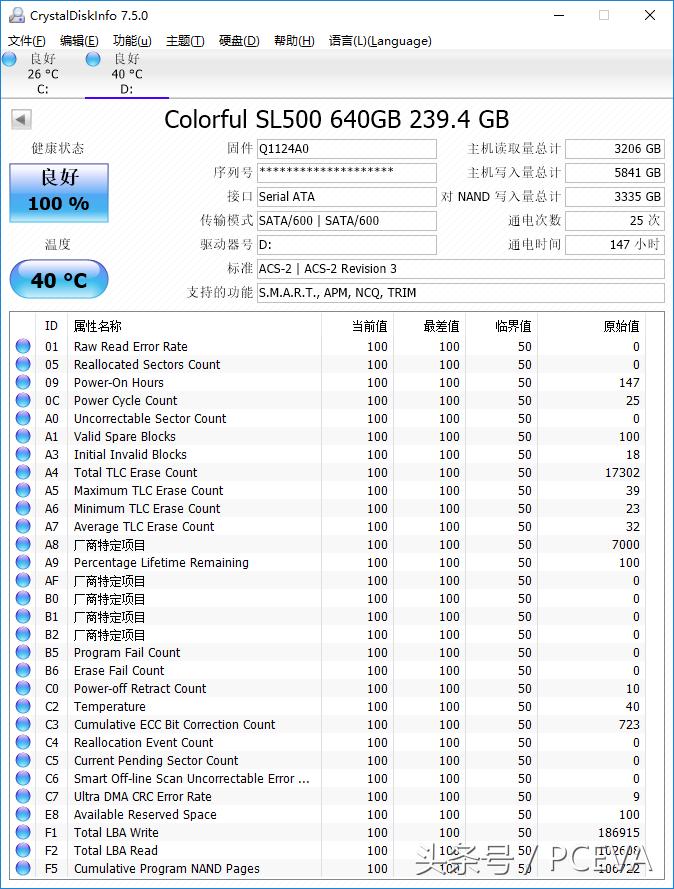
Task: Click the status dot for Uncorrectable Sector Count
Action: click(x=23, y=418)
